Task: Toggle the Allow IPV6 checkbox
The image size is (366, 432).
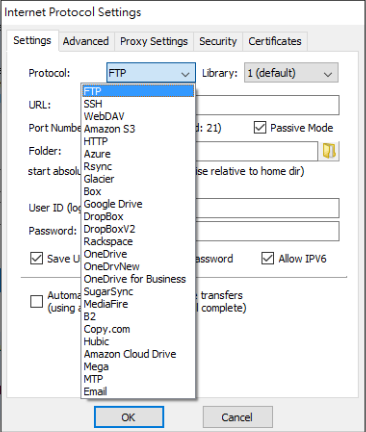Action: 267,258
